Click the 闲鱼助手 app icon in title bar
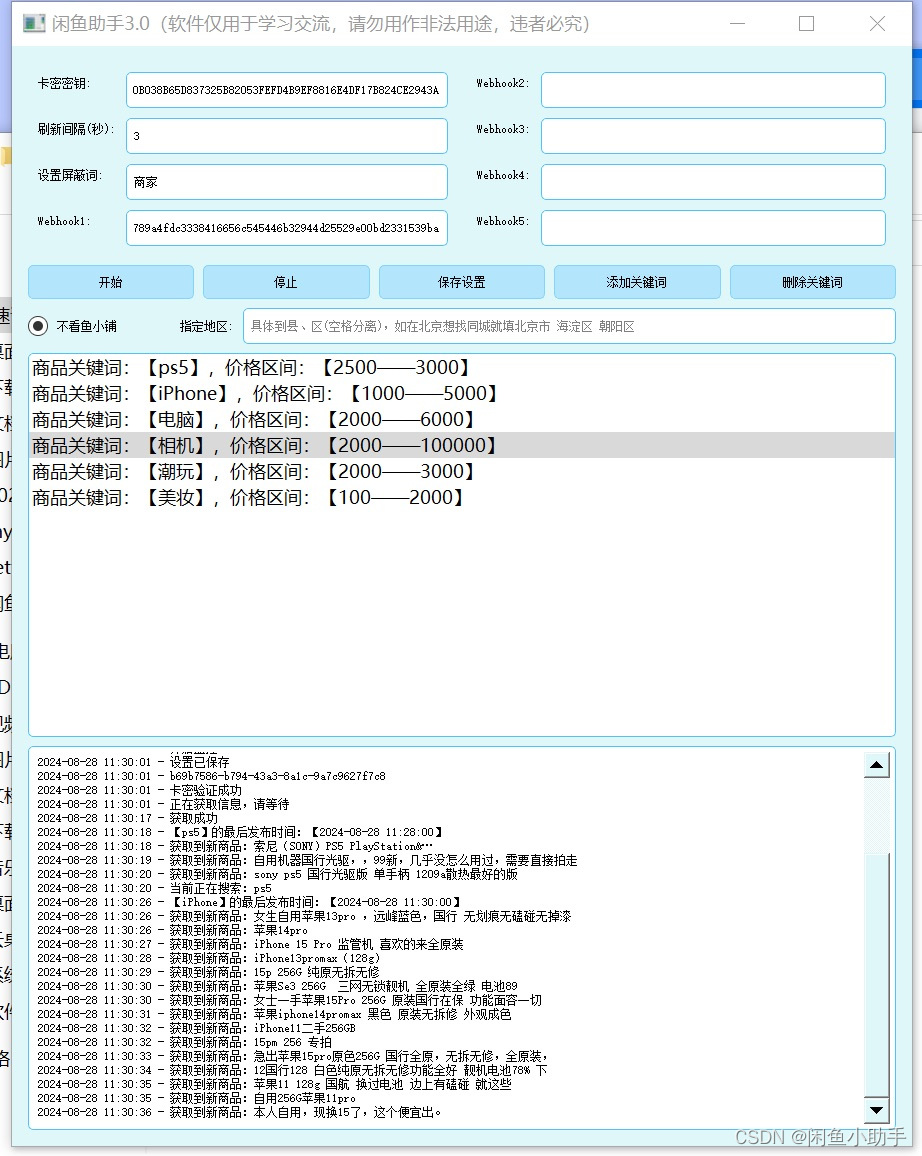This screenshot has width=922, height=1156. (x=34, y=24)
